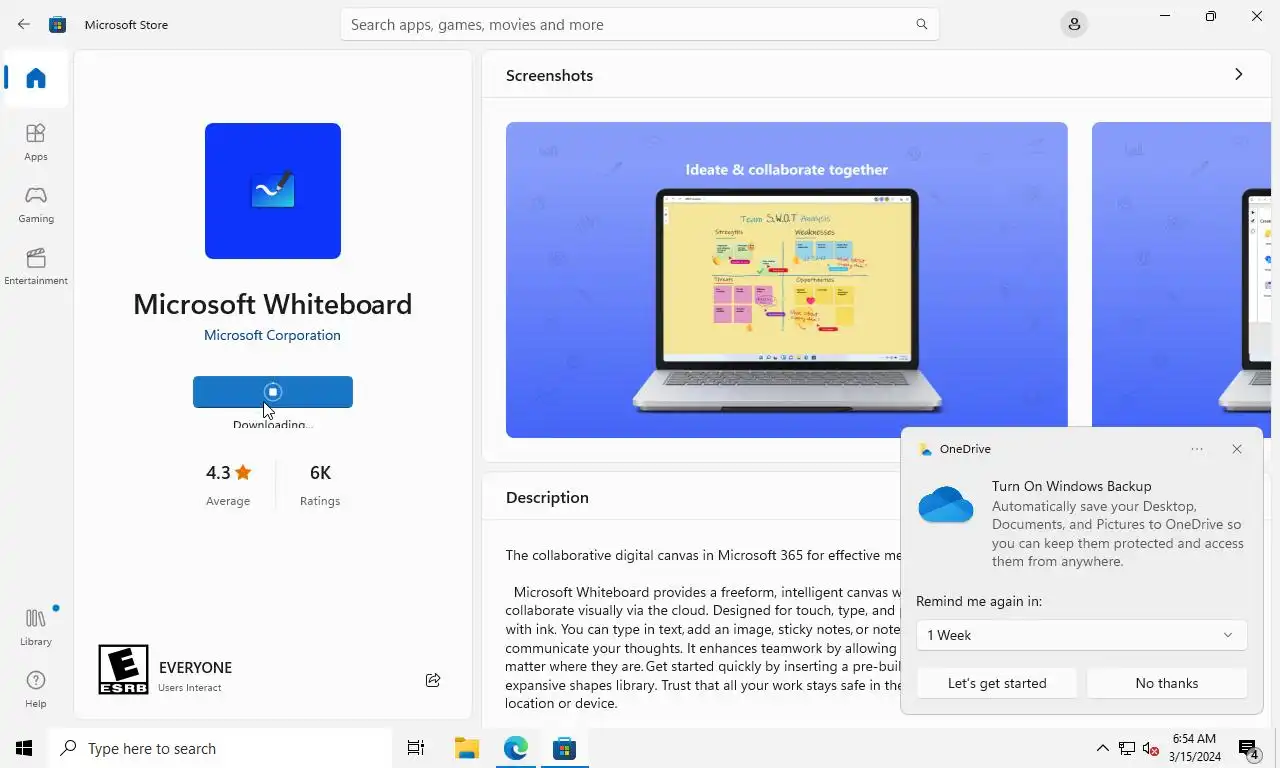Open the Home tab in sidebar

36,78
